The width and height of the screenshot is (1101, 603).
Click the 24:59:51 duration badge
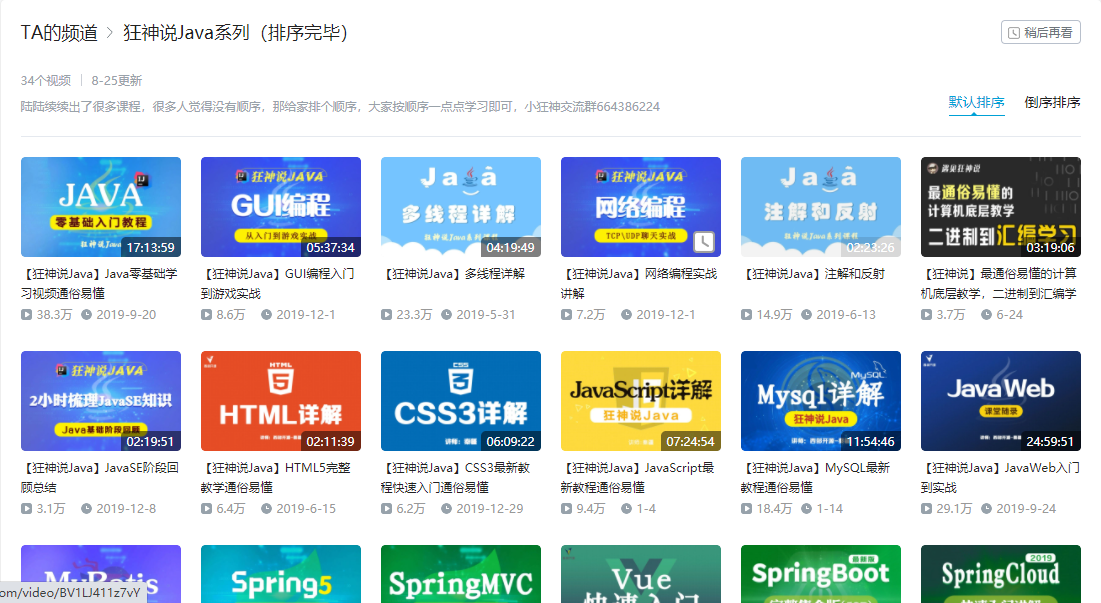pyautogui.click(x=1050, y=442)
